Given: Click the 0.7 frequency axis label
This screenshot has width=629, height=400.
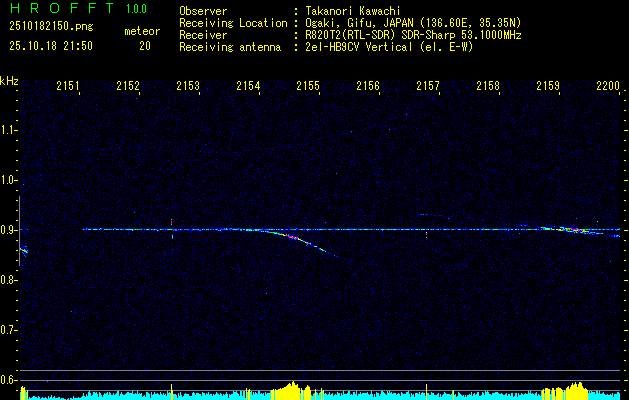Looking at the screenshot, I should [x=9, y=330].
